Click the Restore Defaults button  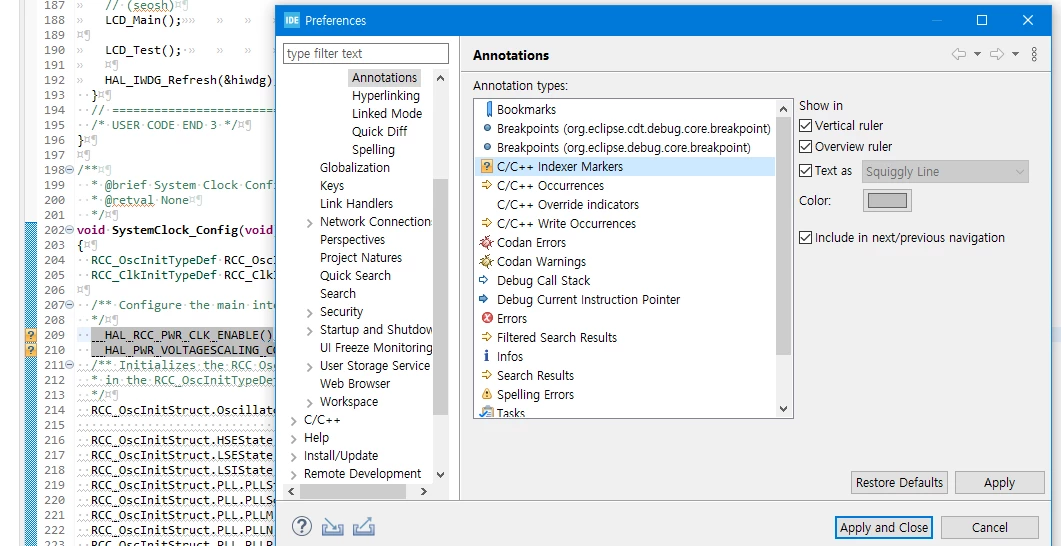pyautogui.click(x=899, y=482)
